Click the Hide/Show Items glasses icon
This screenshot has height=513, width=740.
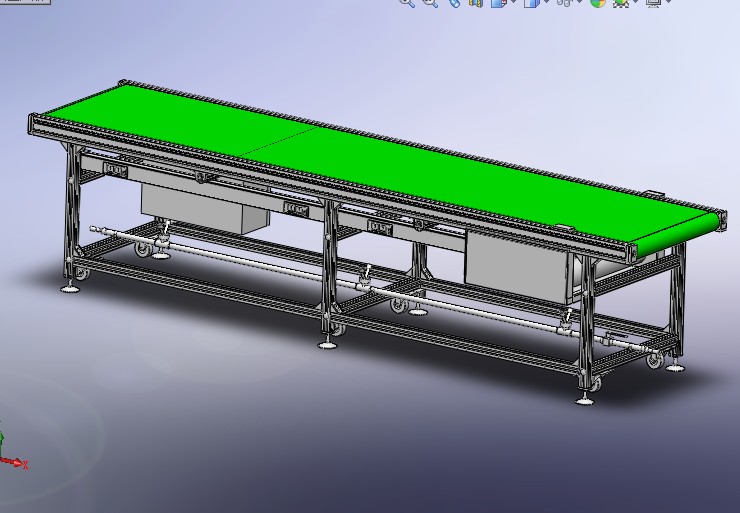click(x=564, y=2)
